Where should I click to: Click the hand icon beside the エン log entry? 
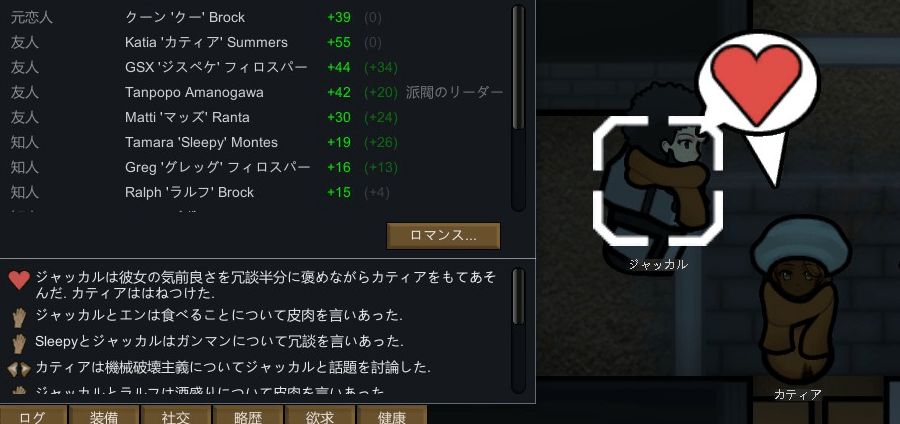point(19,317)
